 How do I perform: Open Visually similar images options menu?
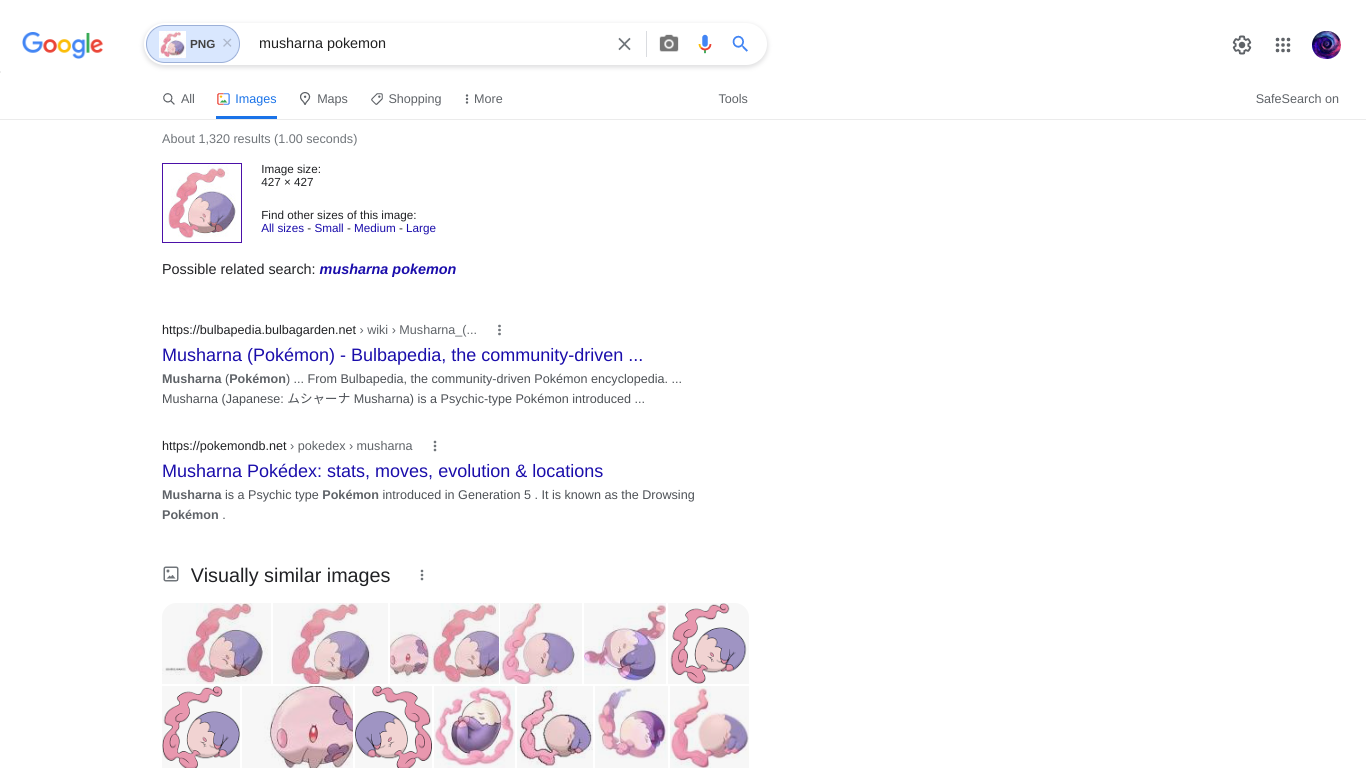pos(422,575)
